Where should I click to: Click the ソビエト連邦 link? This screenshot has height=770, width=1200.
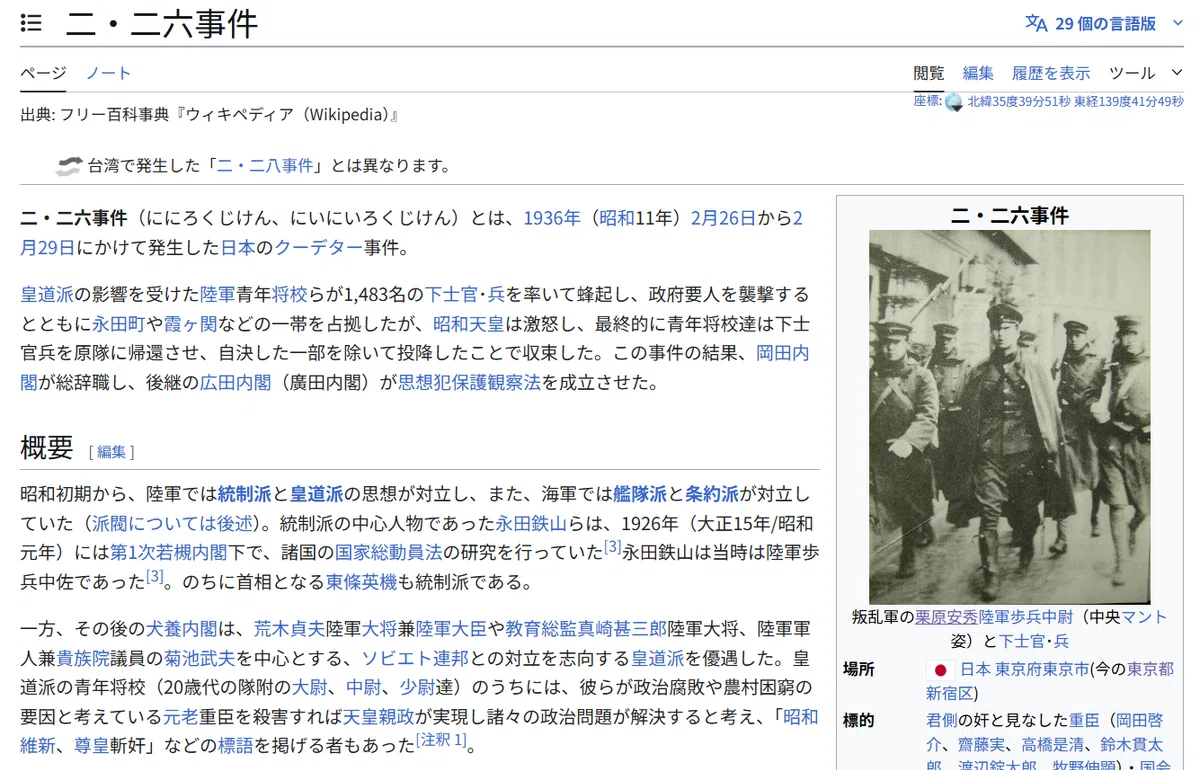[415, 658]
